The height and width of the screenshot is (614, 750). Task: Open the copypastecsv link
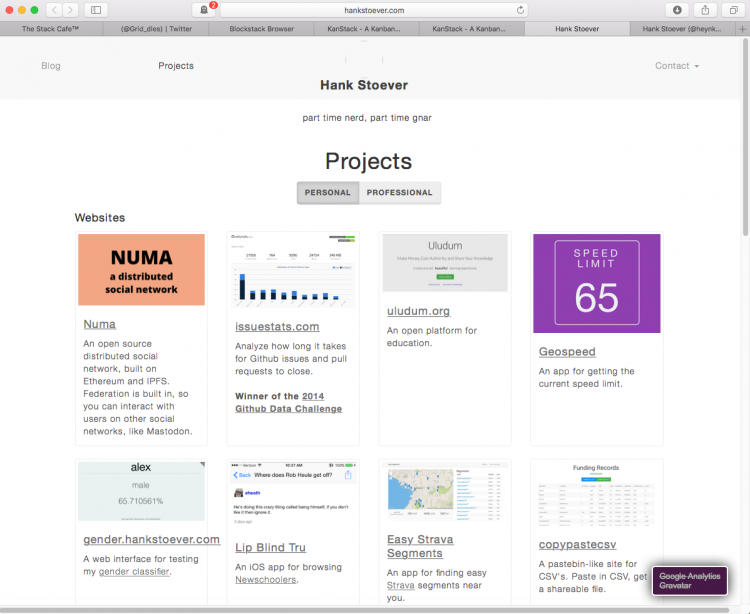[577, 545]
